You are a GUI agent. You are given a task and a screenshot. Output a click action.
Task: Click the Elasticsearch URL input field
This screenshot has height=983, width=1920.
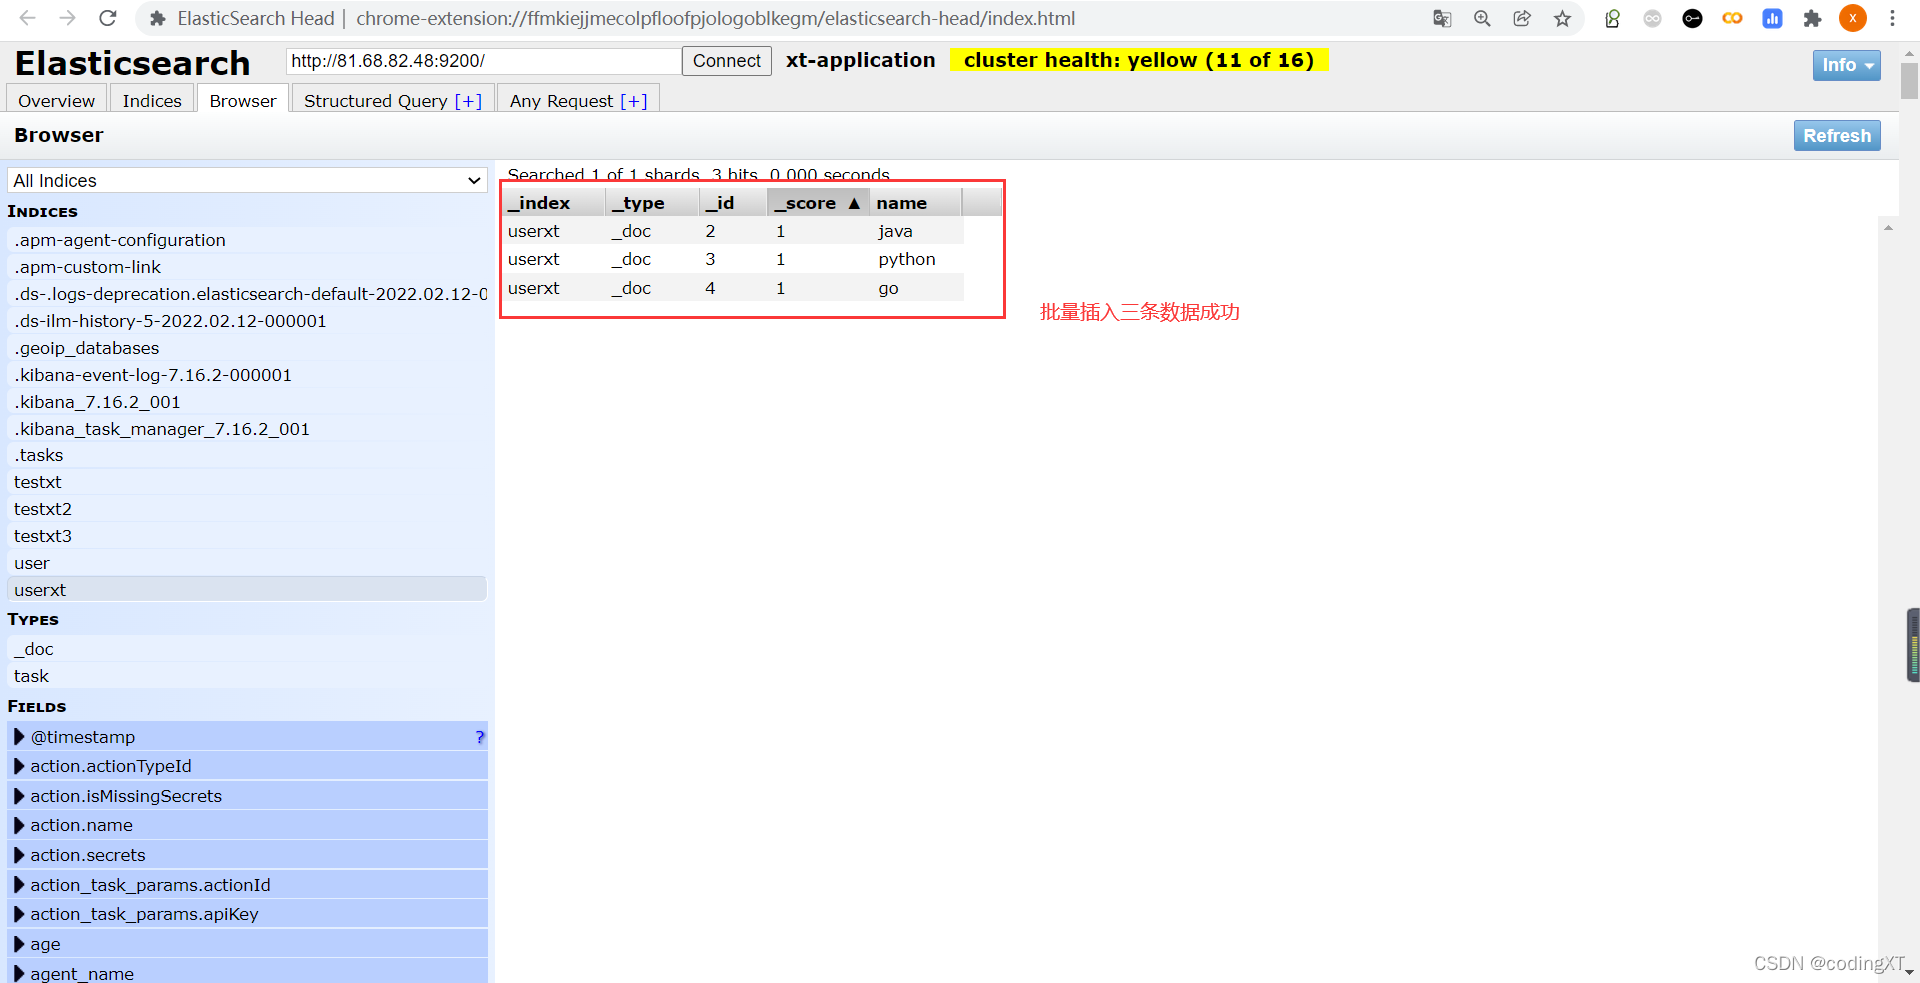tap(483, 61)
